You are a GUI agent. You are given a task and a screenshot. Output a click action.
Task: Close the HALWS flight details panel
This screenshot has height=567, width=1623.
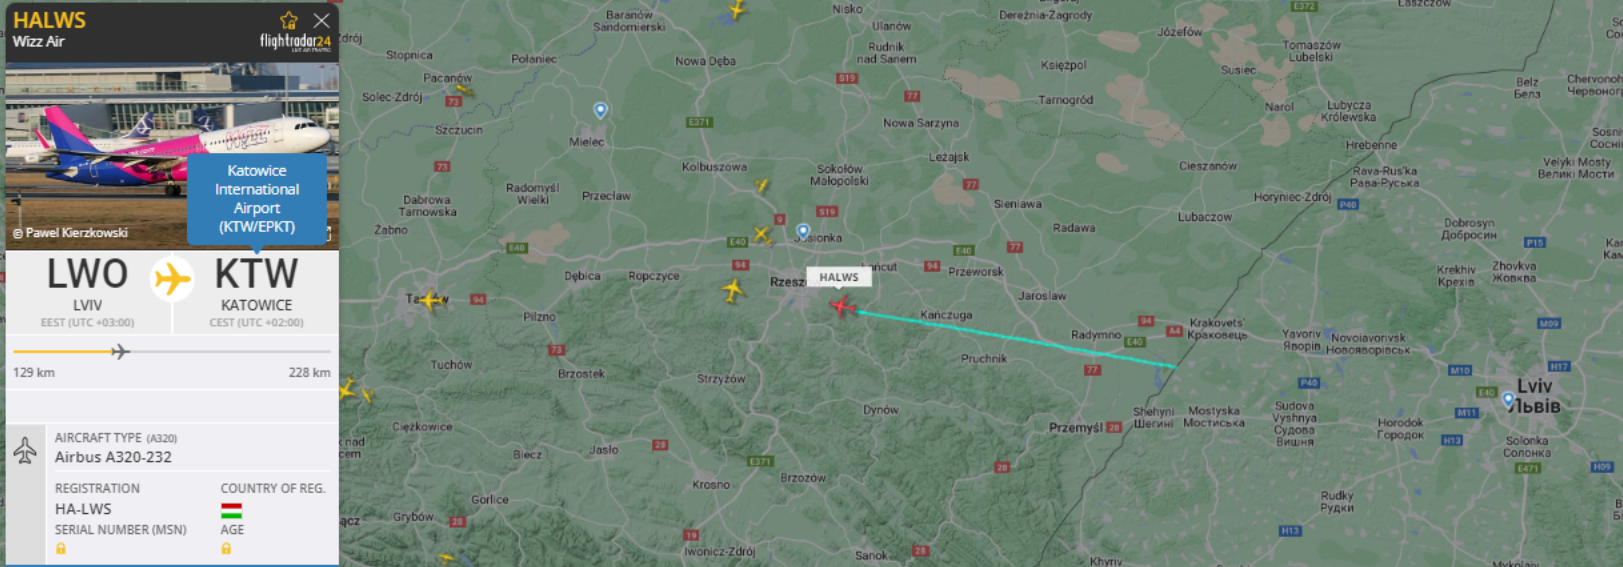coord(321,20)
